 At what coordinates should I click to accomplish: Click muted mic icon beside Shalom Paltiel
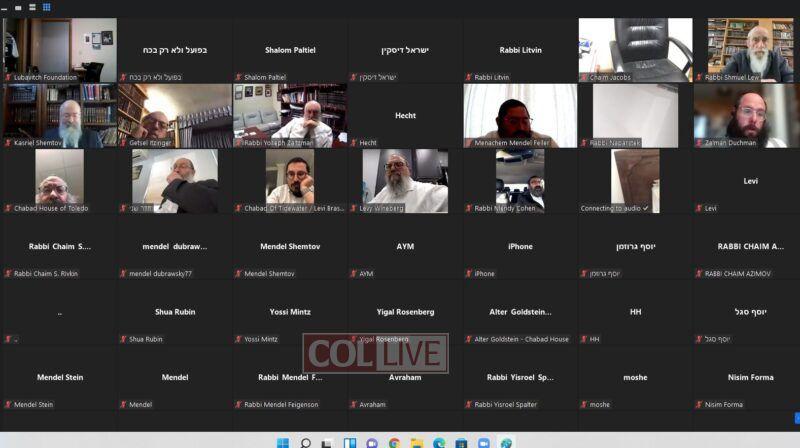[238, 77]
